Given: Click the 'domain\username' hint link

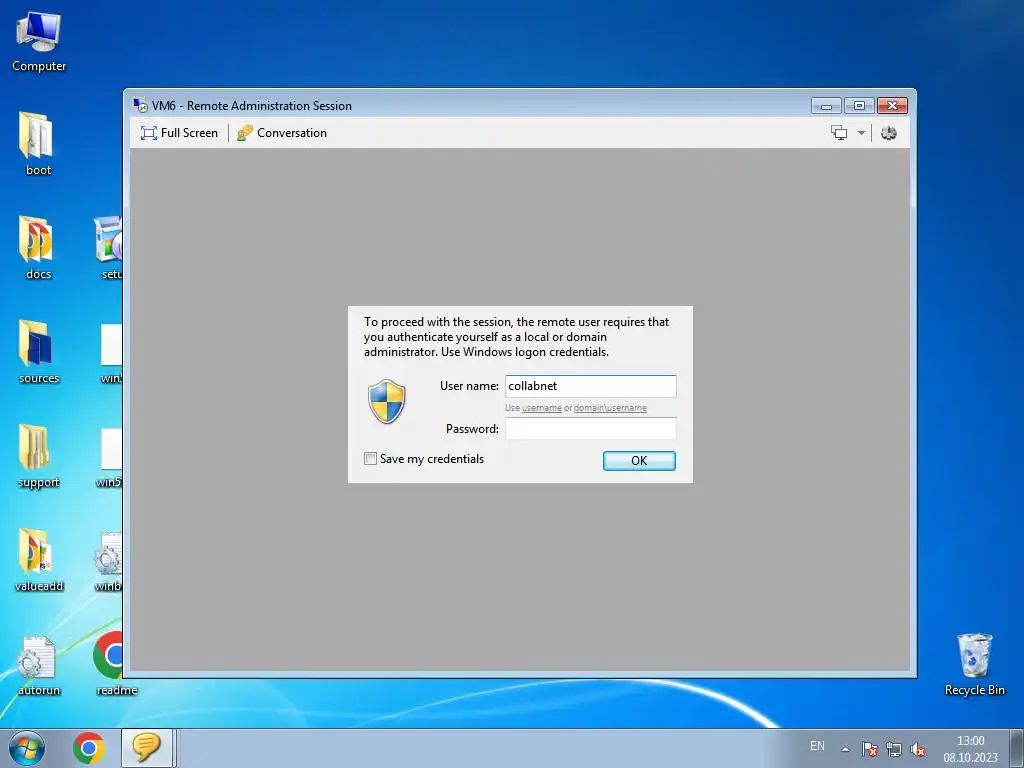Looking at the screenshot, I should [x=610, y=408].
